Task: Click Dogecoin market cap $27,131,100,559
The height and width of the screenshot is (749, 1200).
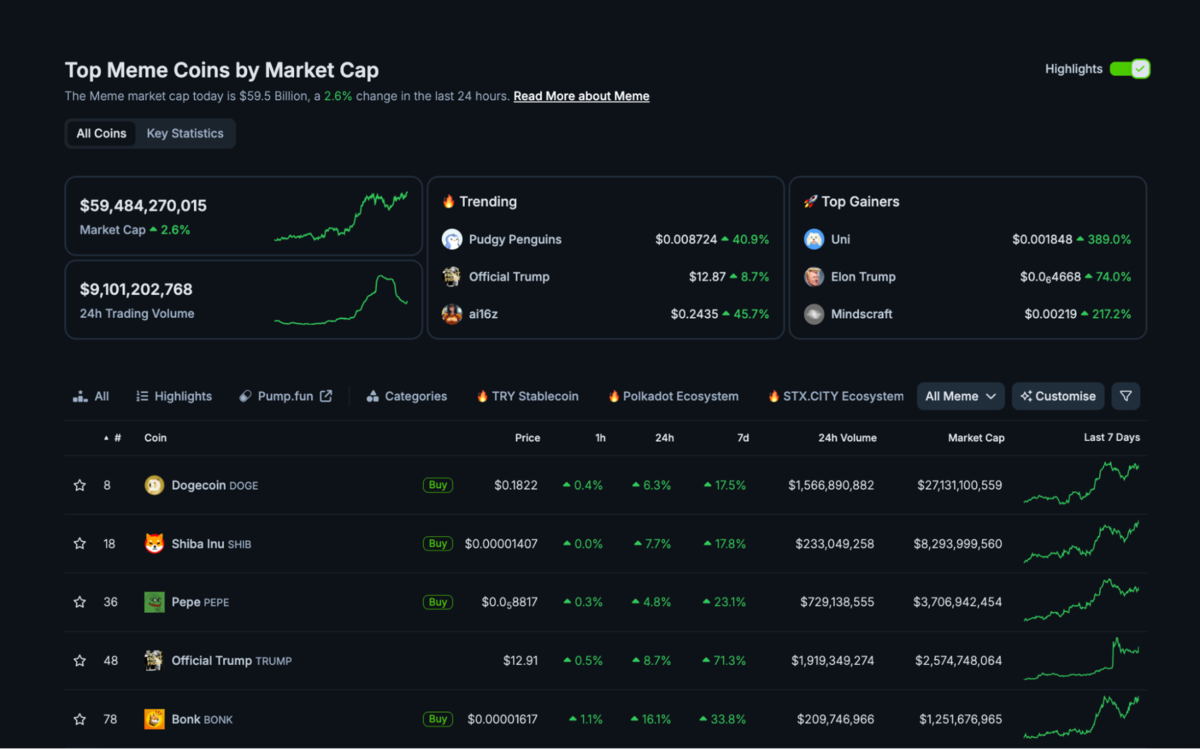Action: tap(959, 486)
